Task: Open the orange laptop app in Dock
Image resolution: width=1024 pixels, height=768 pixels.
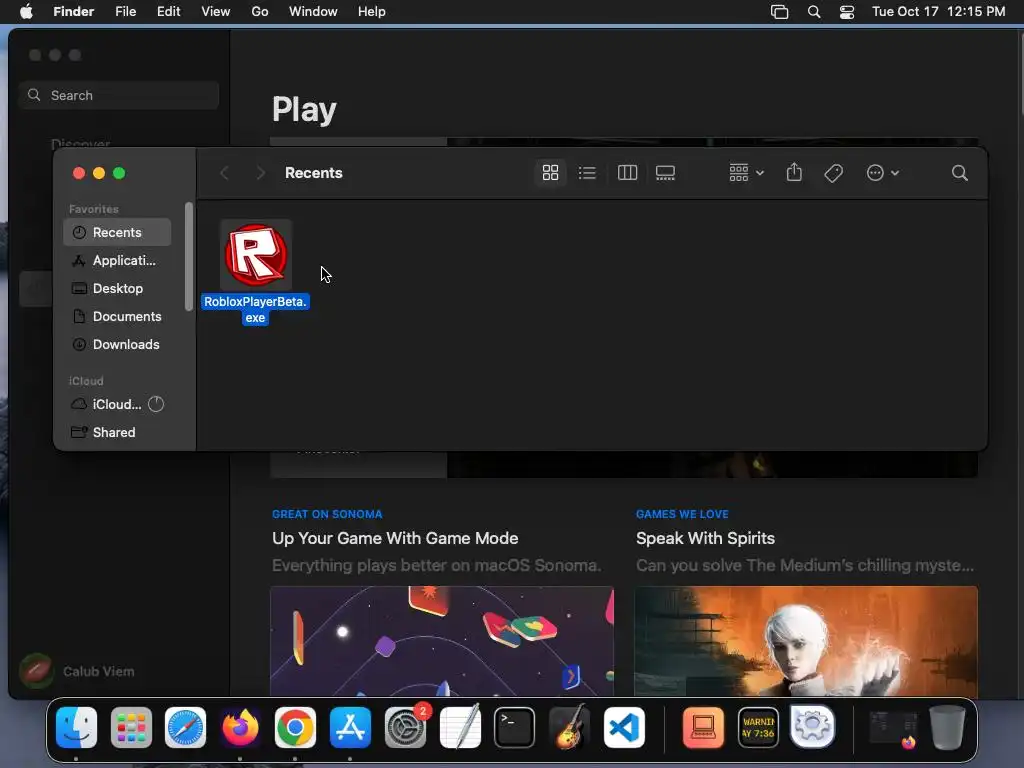Action: [x=703, y=727]
